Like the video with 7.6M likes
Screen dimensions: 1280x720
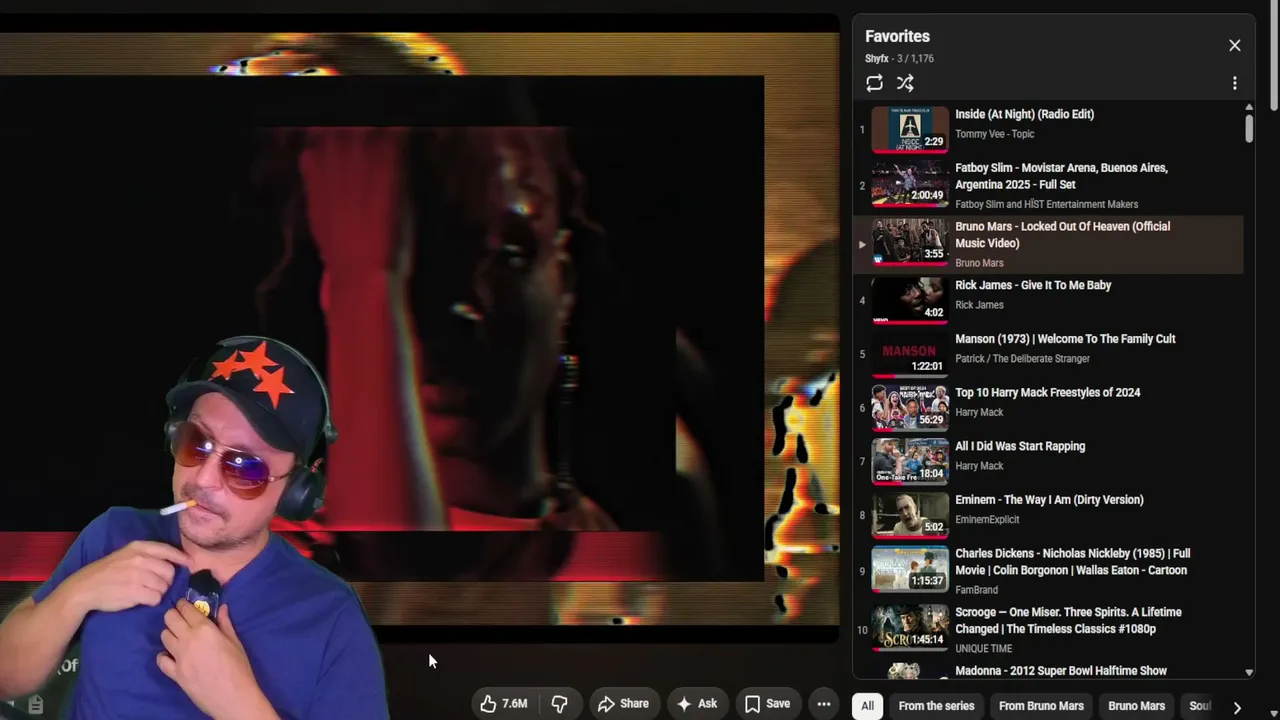(x=504, y=704)
